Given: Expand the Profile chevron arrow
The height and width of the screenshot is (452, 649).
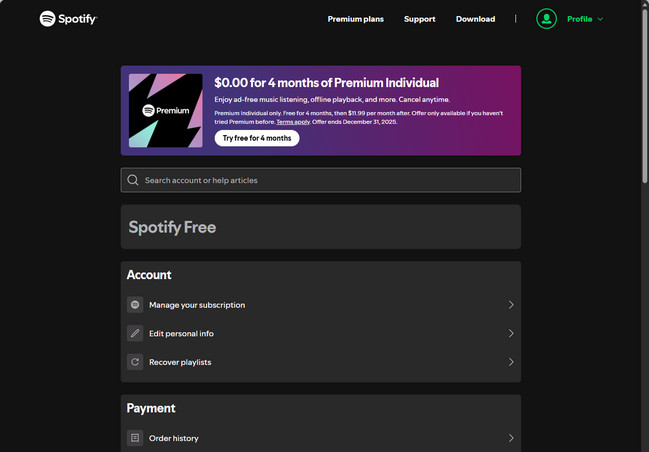Looking at the screenshot, I should point(600,19).
